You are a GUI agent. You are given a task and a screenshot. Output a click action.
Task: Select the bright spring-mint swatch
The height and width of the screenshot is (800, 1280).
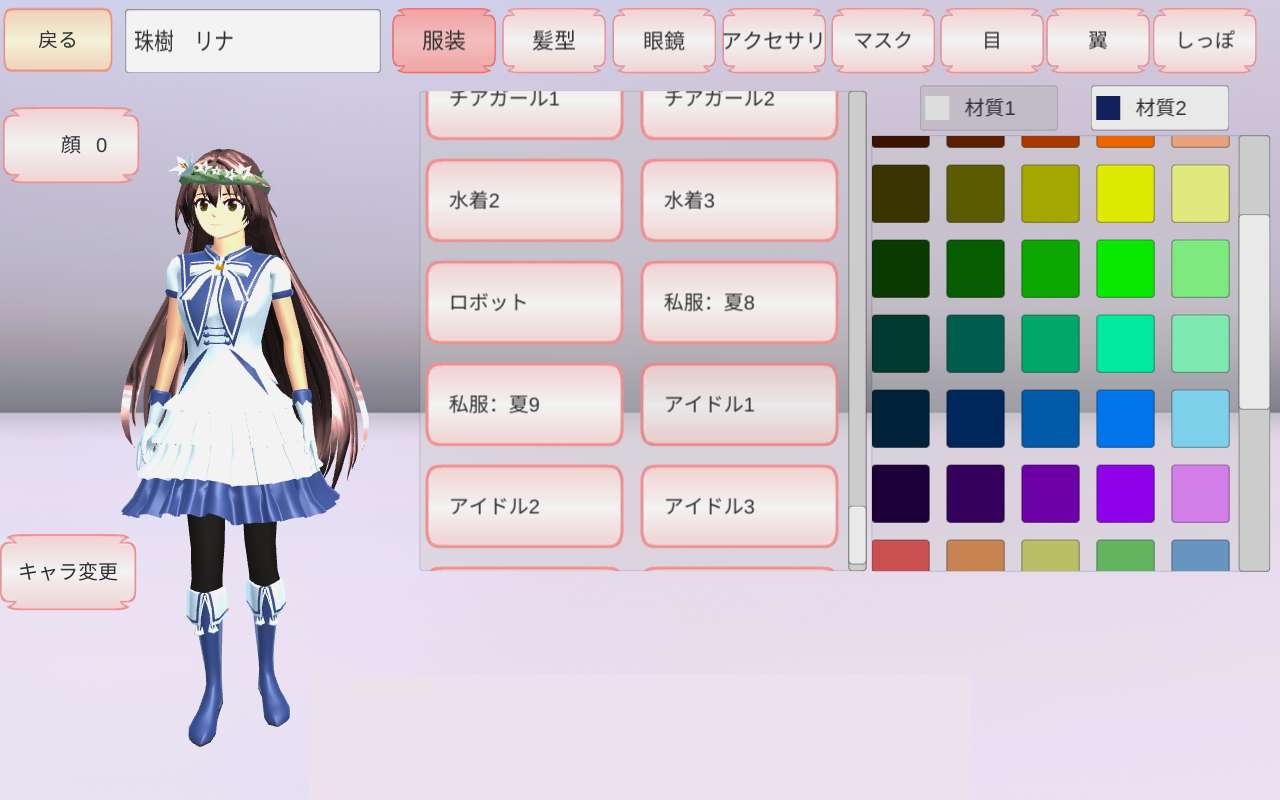[1126, 344]
